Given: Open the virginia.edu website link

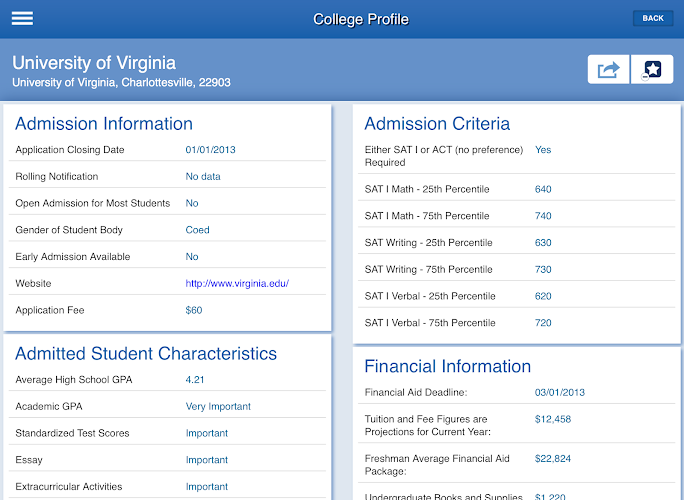Looking at the screenshot, I should click(x=237, y=284).
